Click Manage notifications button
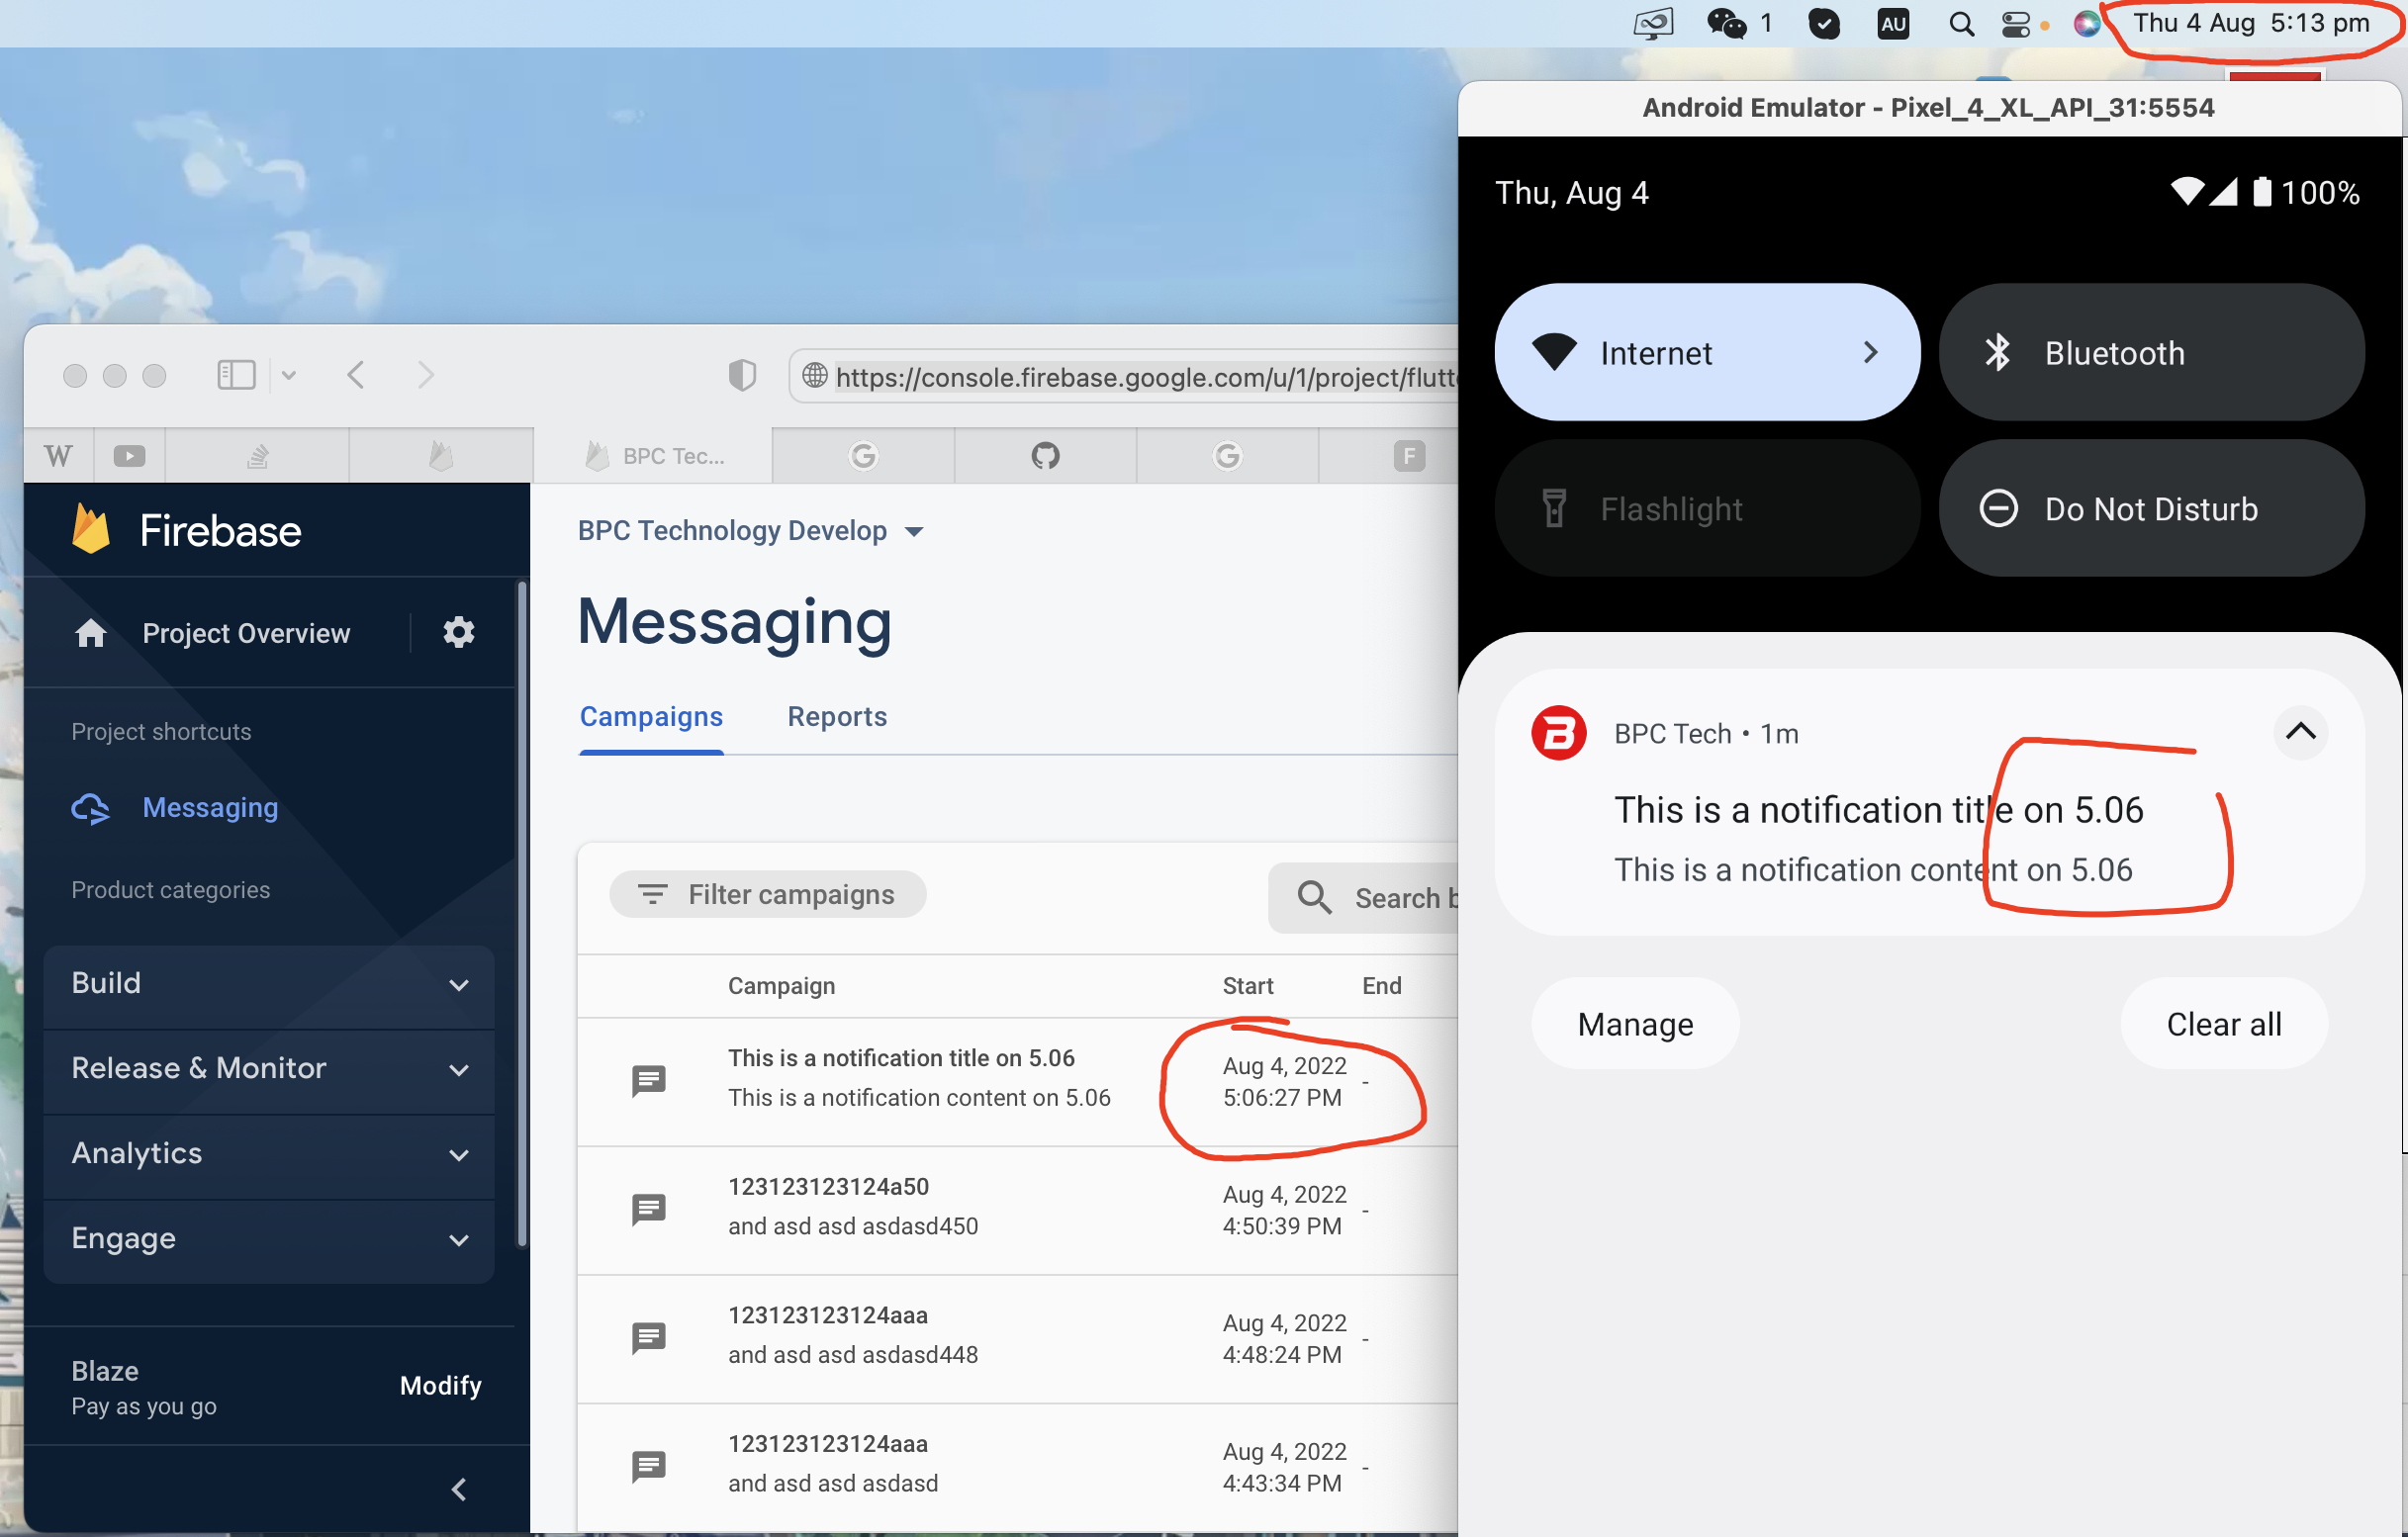The width and height of the screenshot is (2408, 1537). [x=1635, y=1024]
